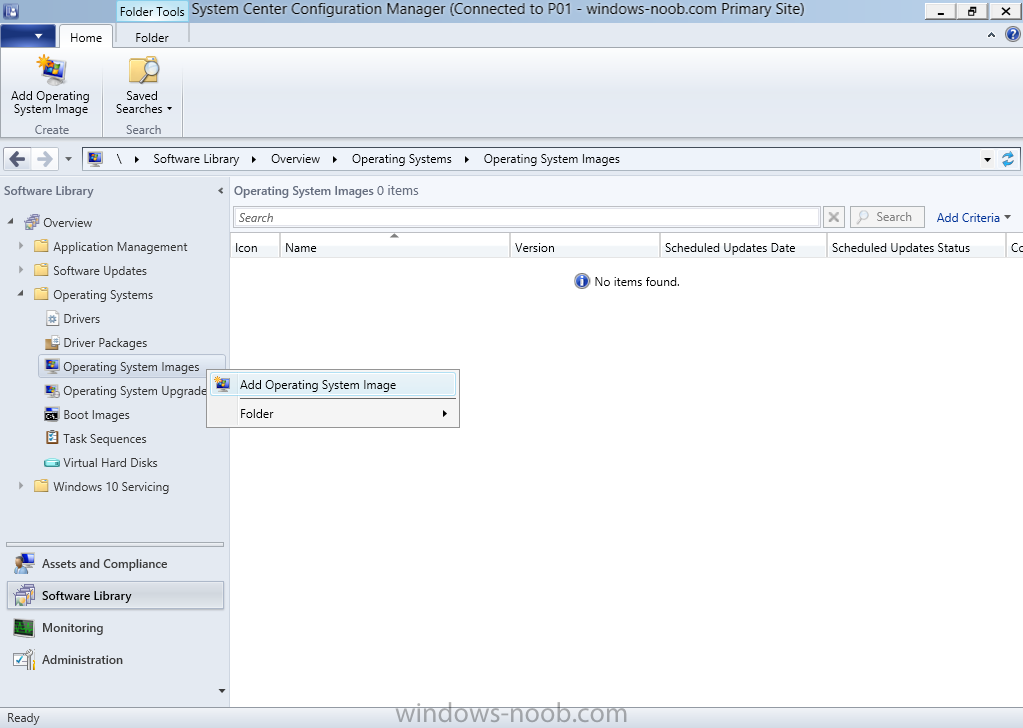The width and height of the screenshot is (1023, 728).
Task: Click Application Management folder icon
Action: point(41,246)
